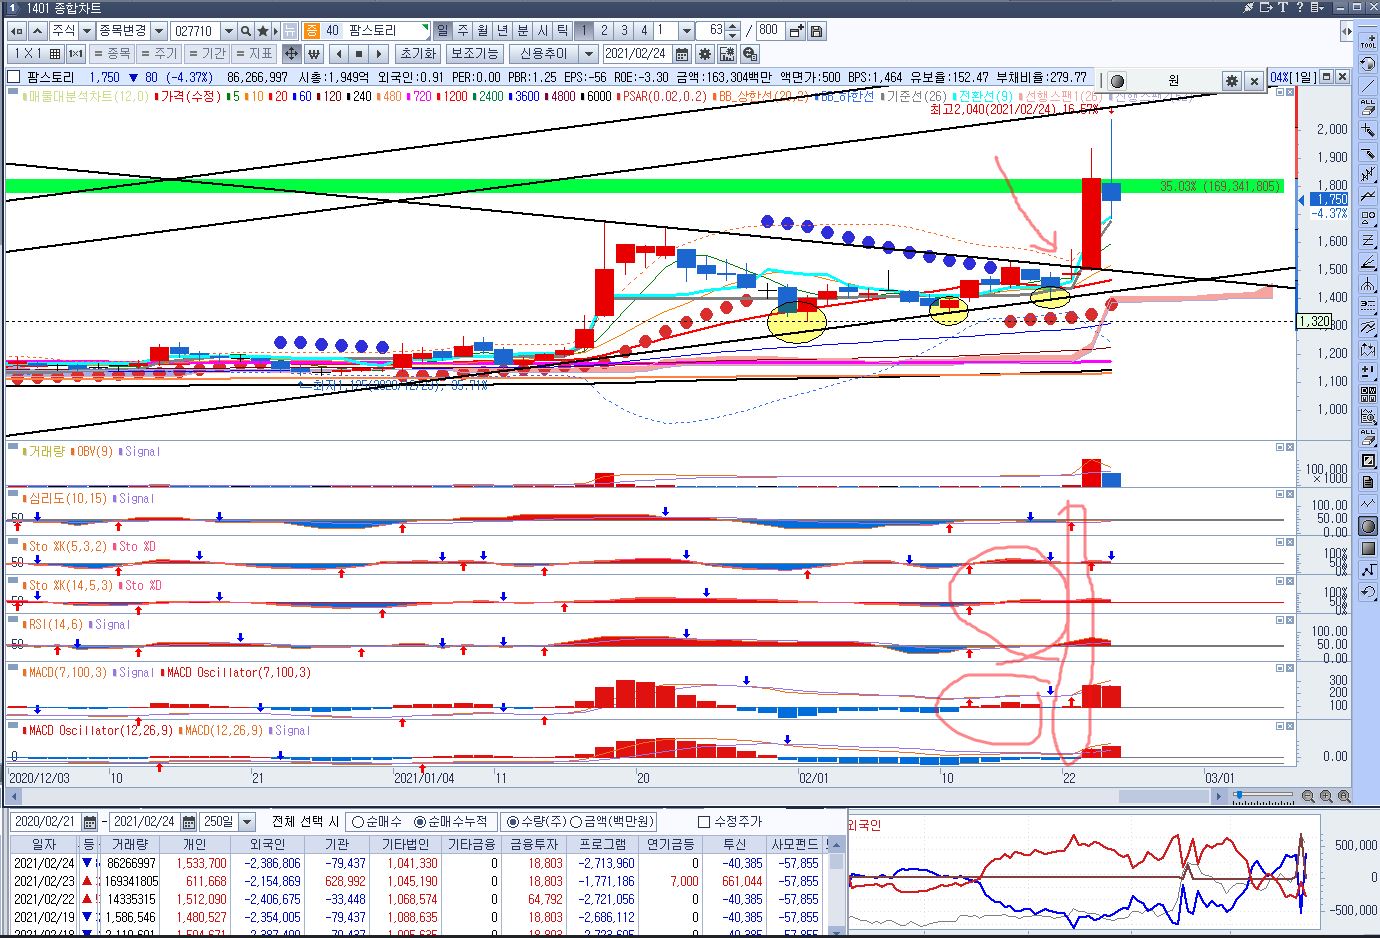The height and width of the screenshot is (938, 1380).
Task: Open the 주식 market type dropdown
Action: pos(87,31)
